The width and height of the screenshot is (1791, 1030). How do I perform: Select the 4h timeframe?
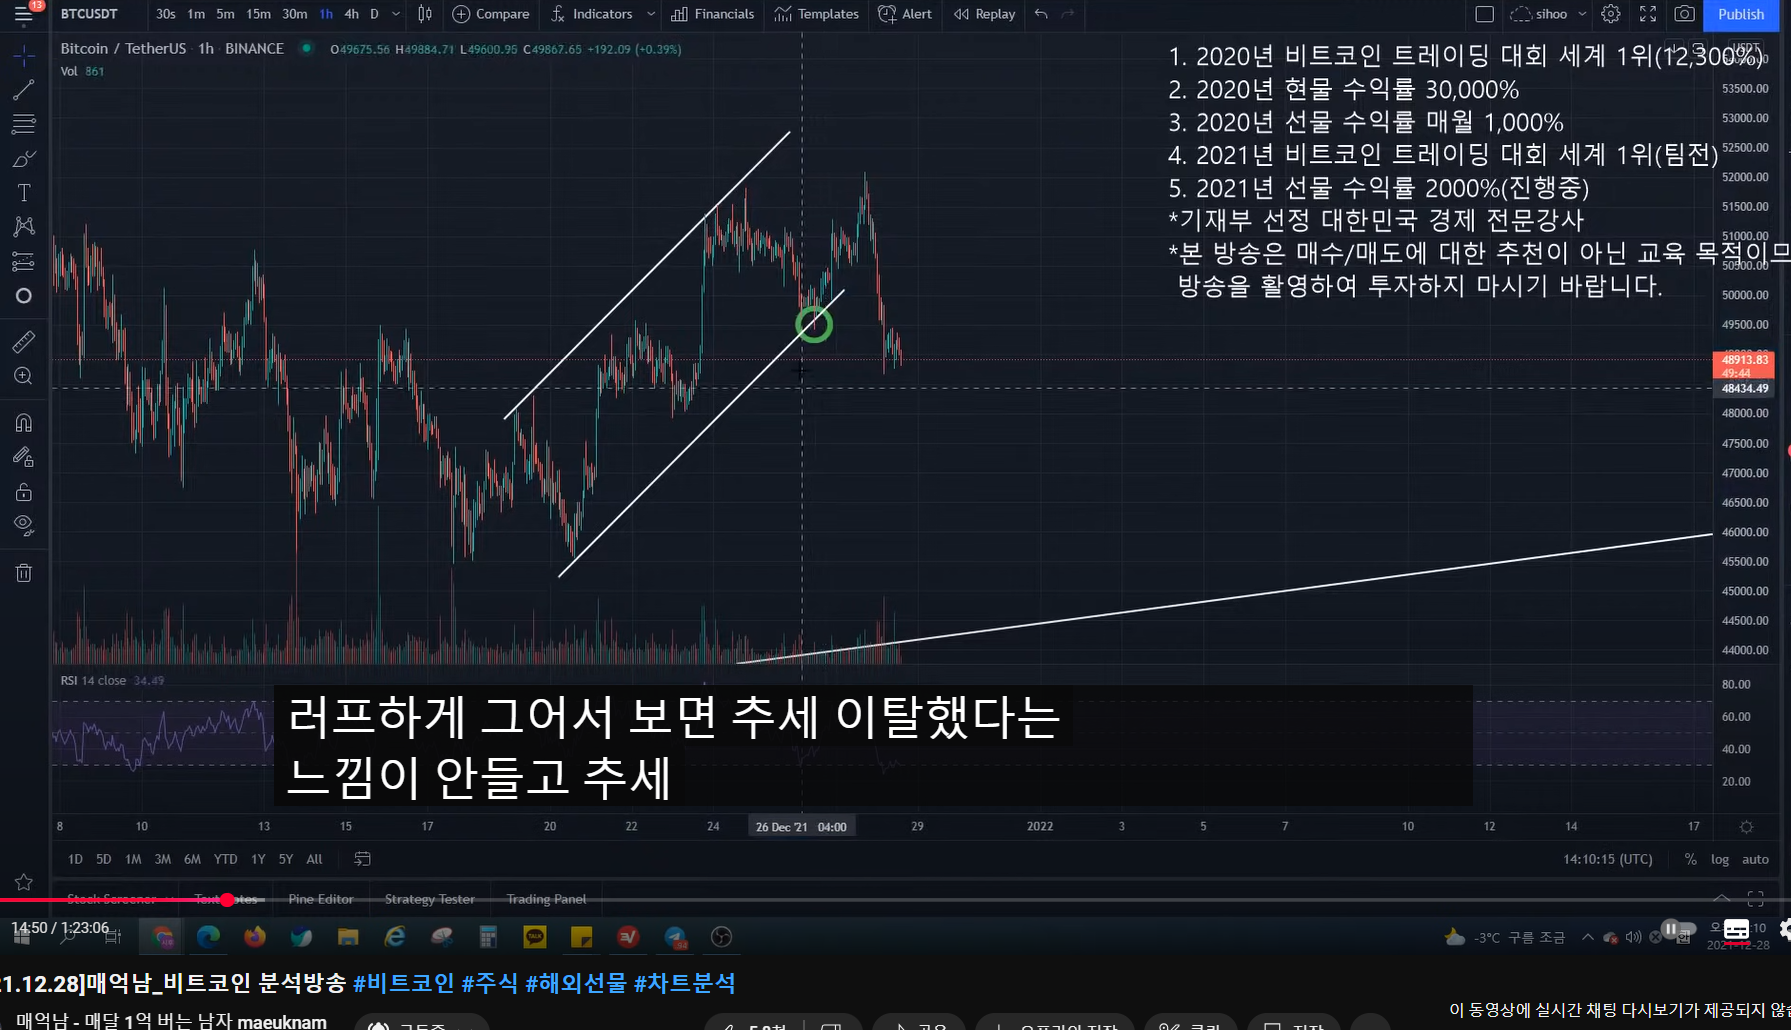(351, 14)
